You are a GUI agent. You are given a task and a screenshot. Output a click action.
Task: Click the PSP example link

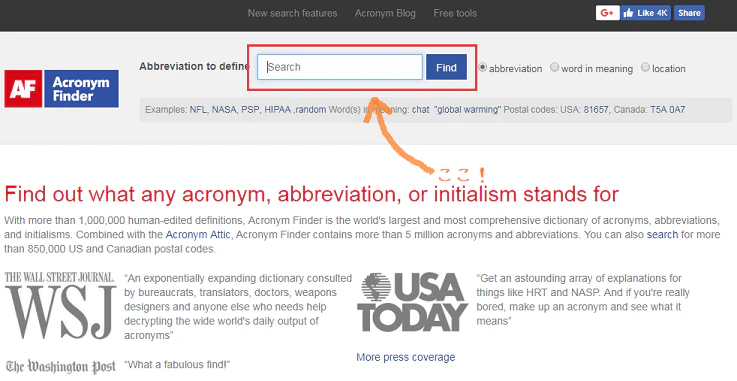click(250, 110)
